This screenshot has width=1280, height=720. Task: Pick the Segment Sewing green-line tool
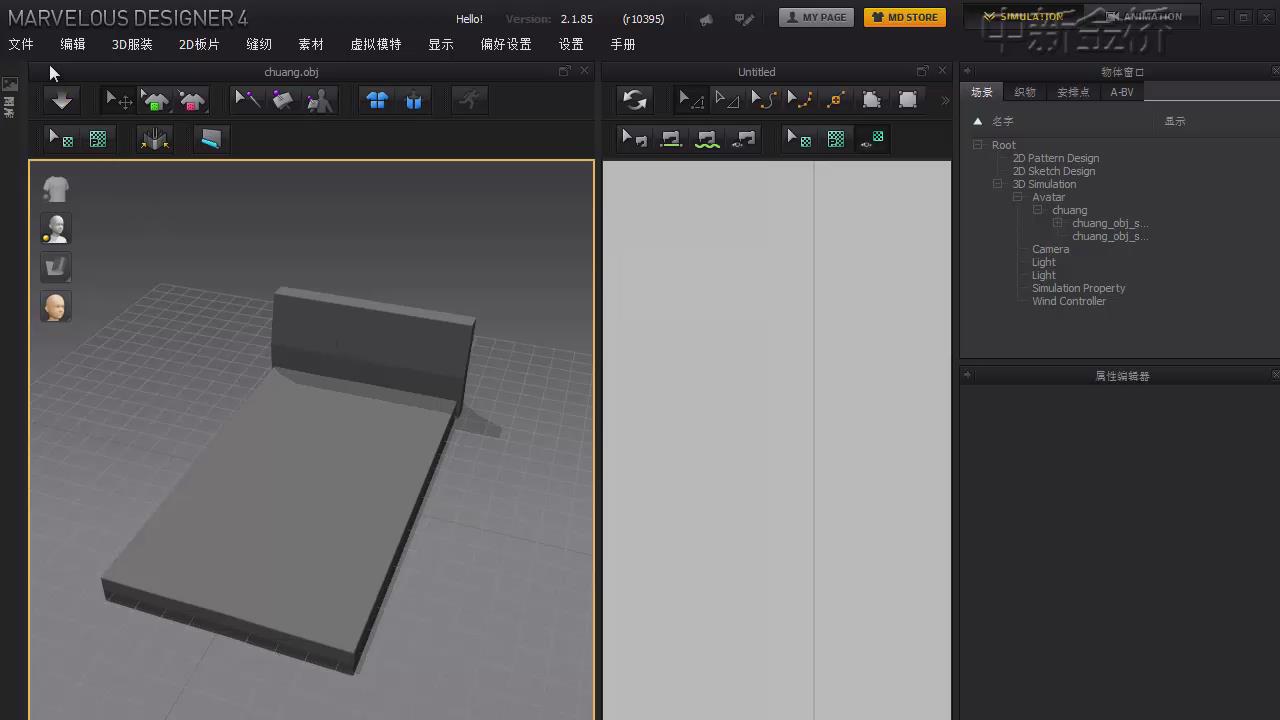tap(671, 139)
